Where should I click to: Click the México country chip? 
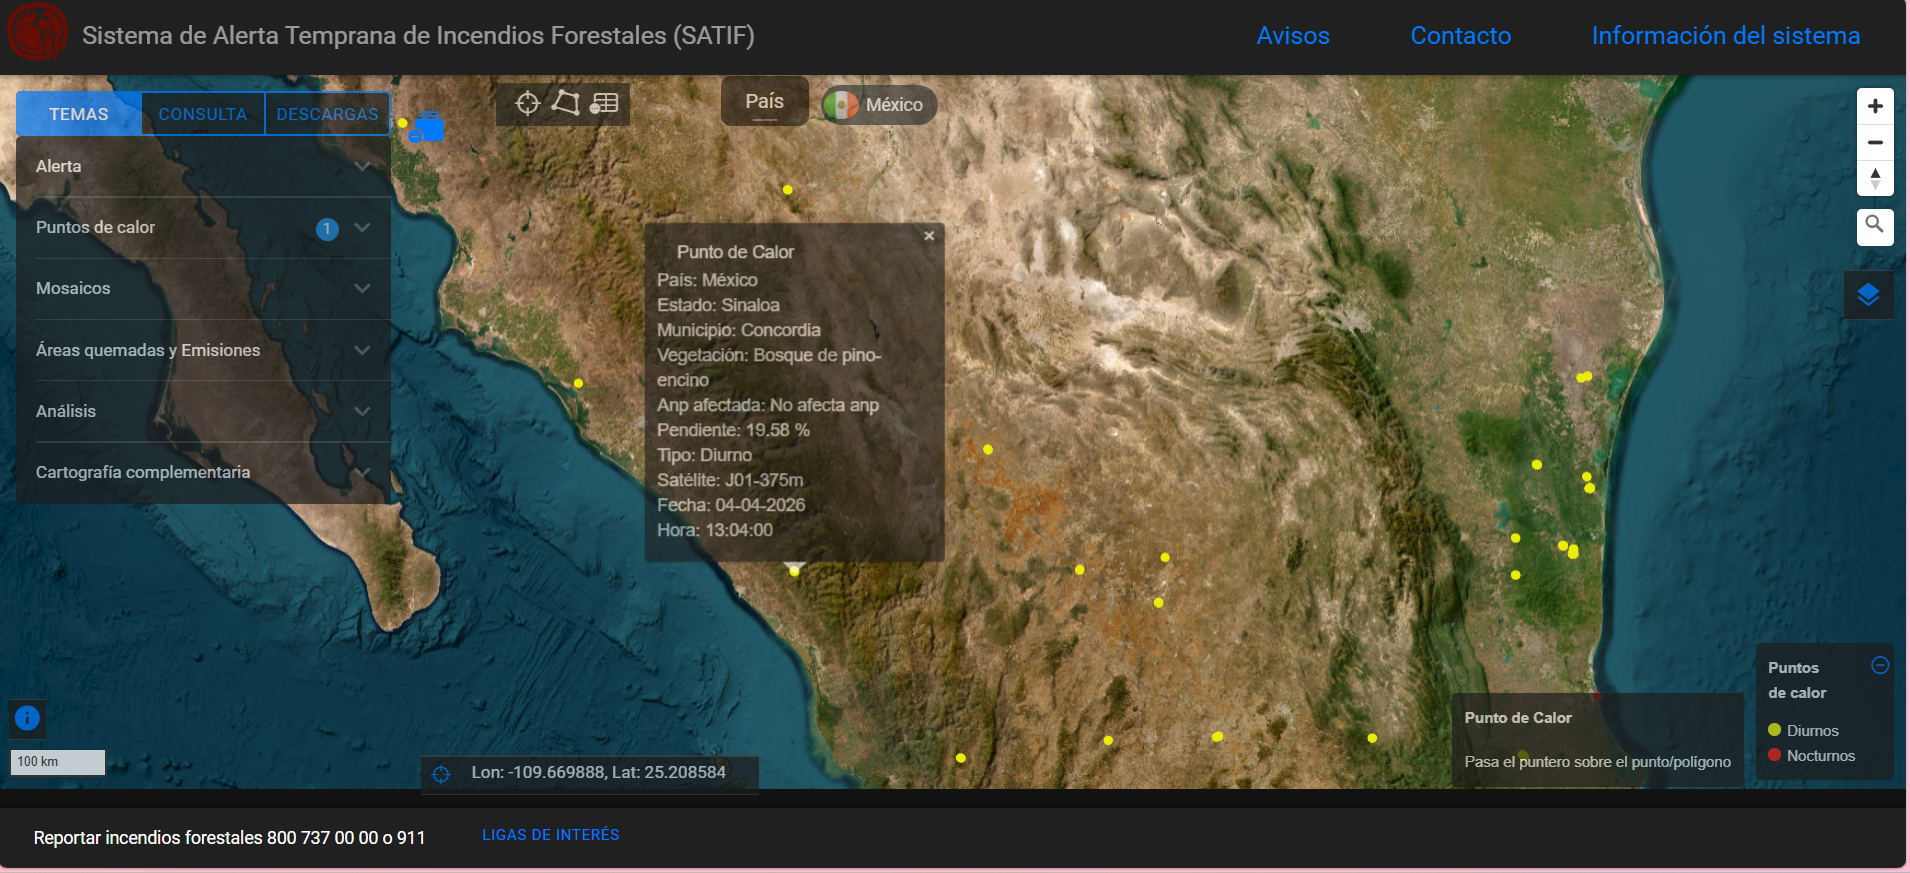click(879, 105)
